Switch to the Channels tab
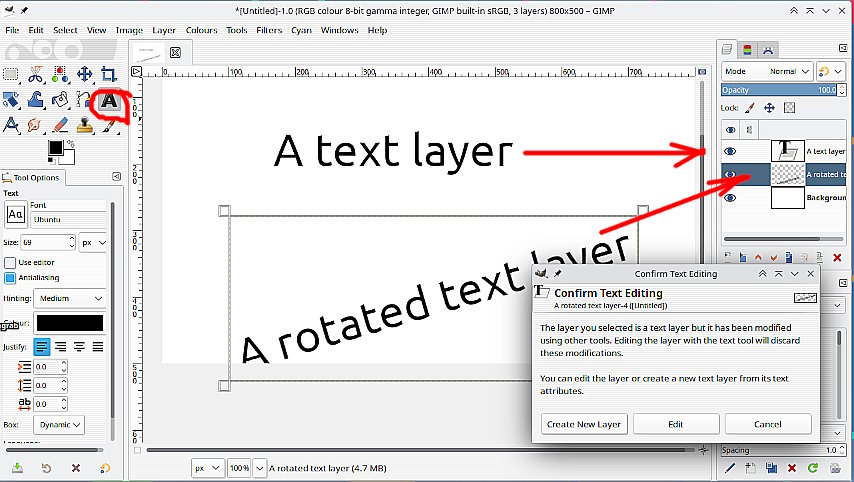Viewport: 854px width, 482px height. pyautogui.click(x=747, y=50)
